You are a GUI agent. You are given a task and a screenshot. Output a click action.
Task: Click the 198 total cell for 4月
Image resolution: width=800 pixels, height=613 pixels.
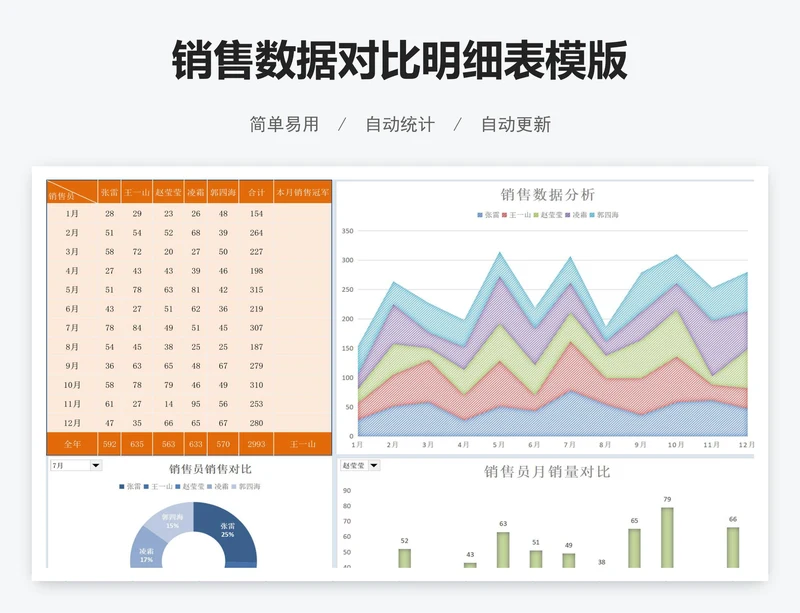coord(256,271)
